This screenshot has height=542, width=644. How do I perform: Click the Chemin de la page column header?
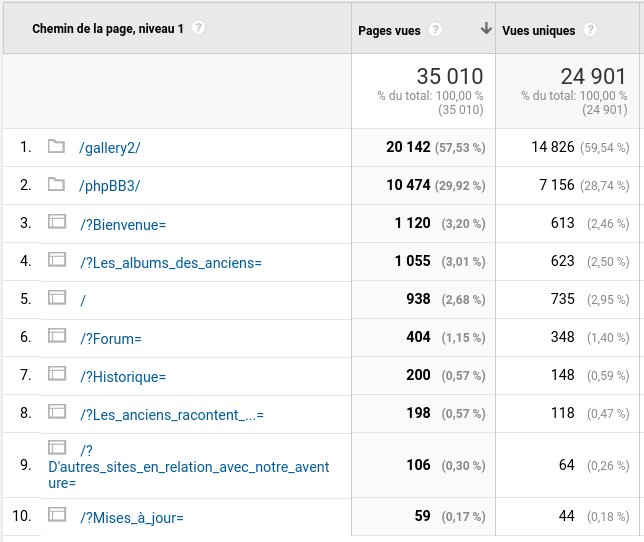pos(109,29)
